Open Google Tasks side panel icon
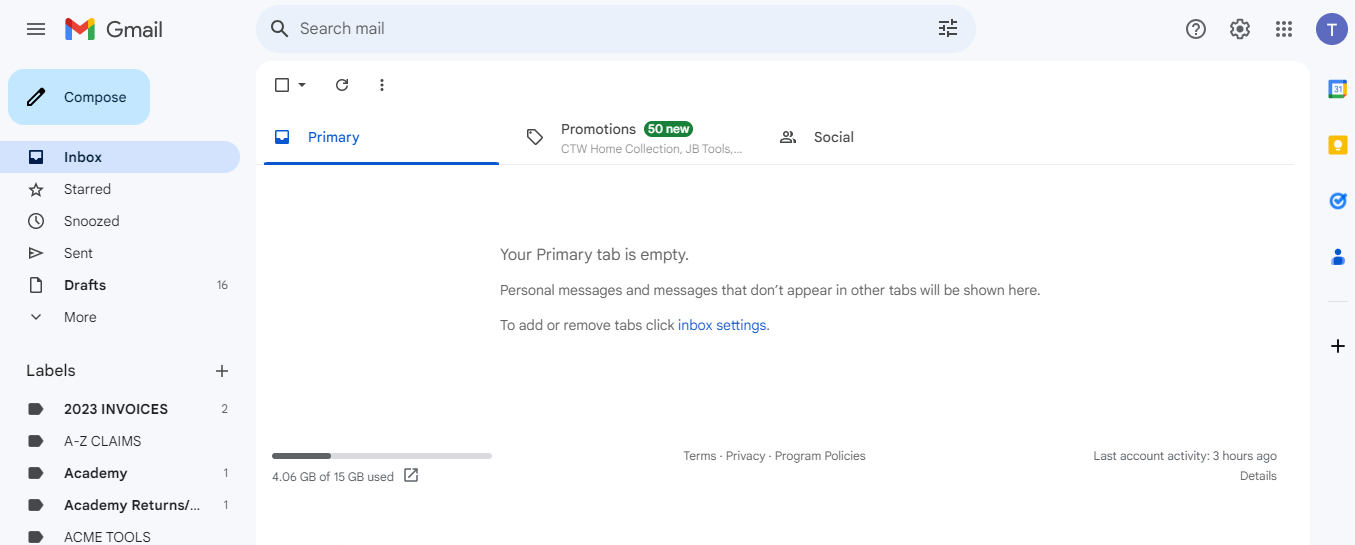Screen dimensions: 1355x545 (x=1338, y=201)
